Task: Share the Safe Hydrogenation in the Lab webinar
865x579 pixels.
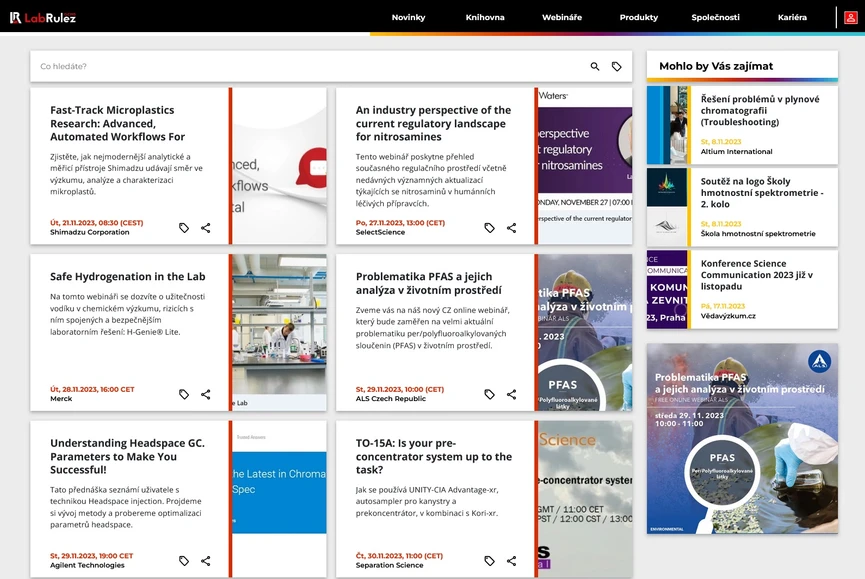Action: point(206,393)
